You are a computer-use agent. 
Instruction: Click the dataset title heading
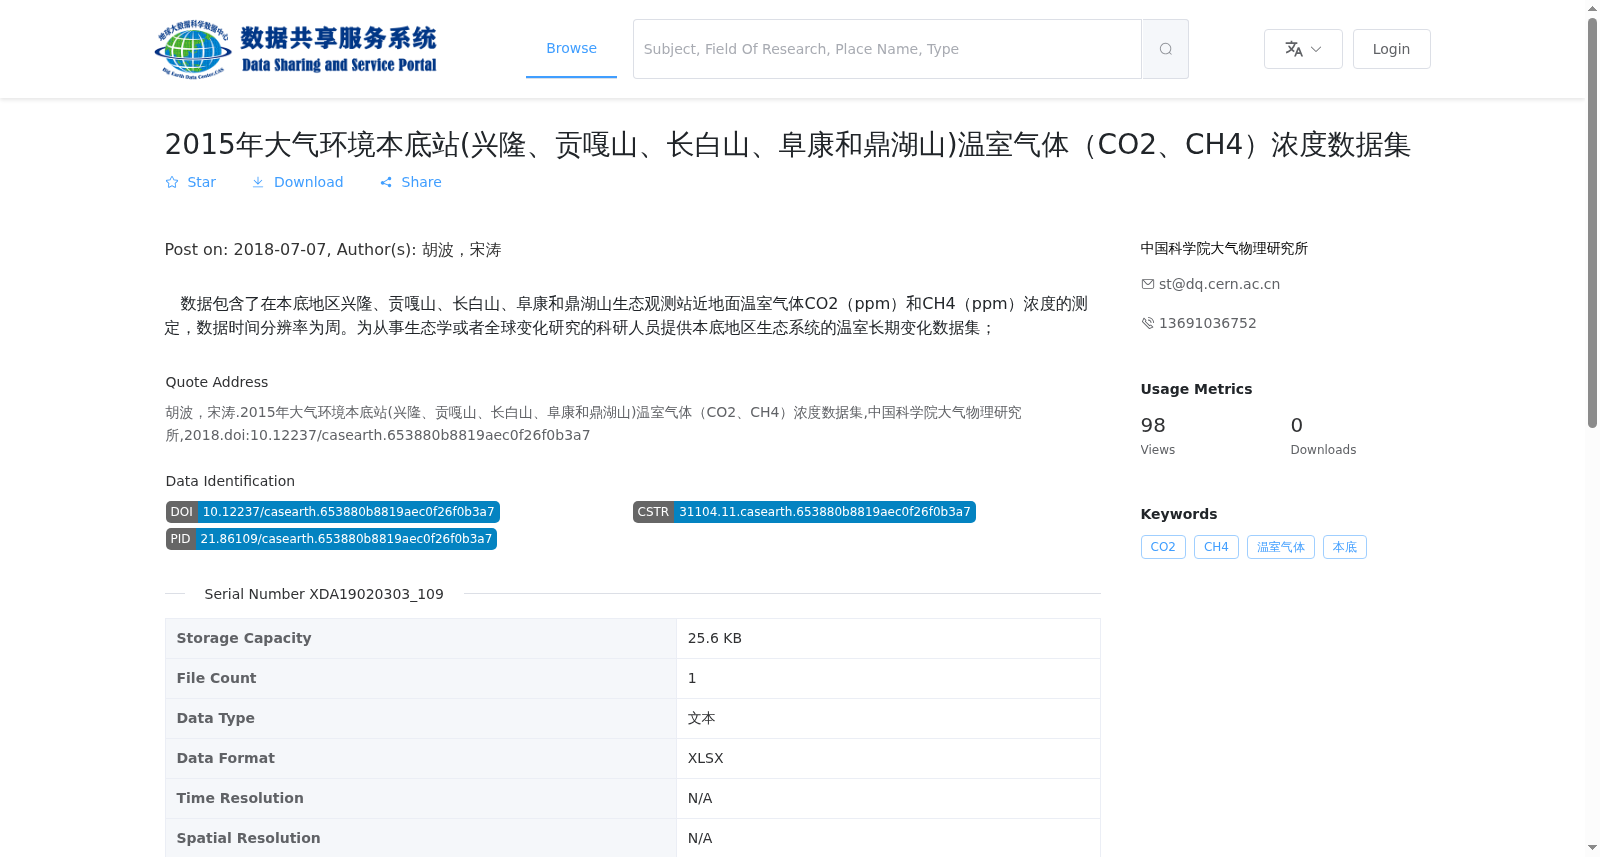click(787, 145)
